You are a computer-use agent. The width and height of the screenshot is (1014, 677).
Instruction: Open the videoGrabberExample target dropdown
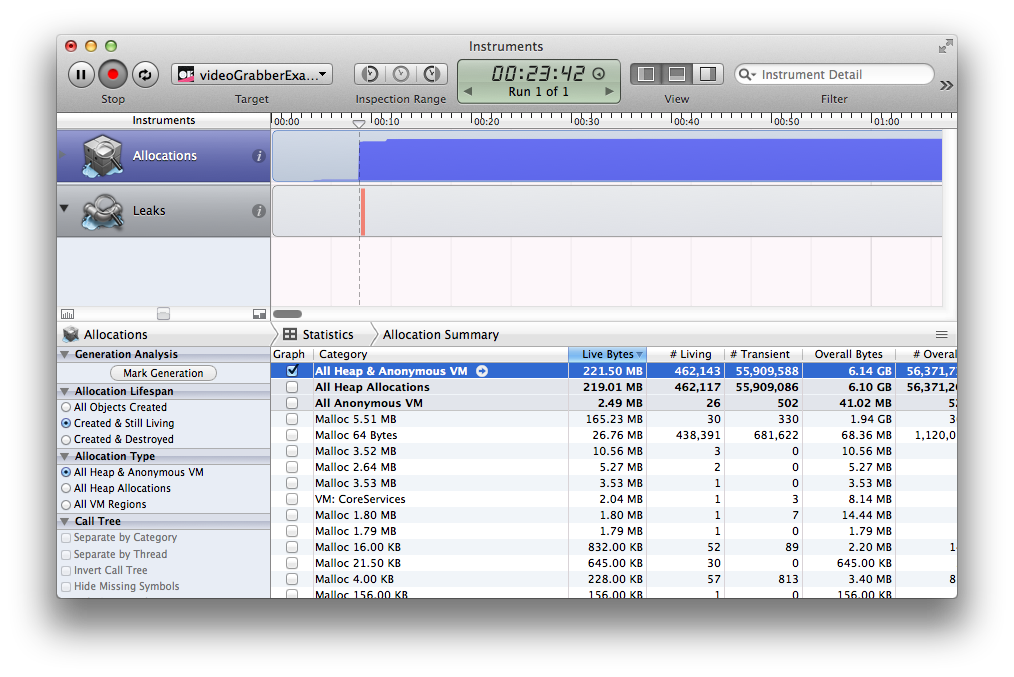(x=252, y=74)
